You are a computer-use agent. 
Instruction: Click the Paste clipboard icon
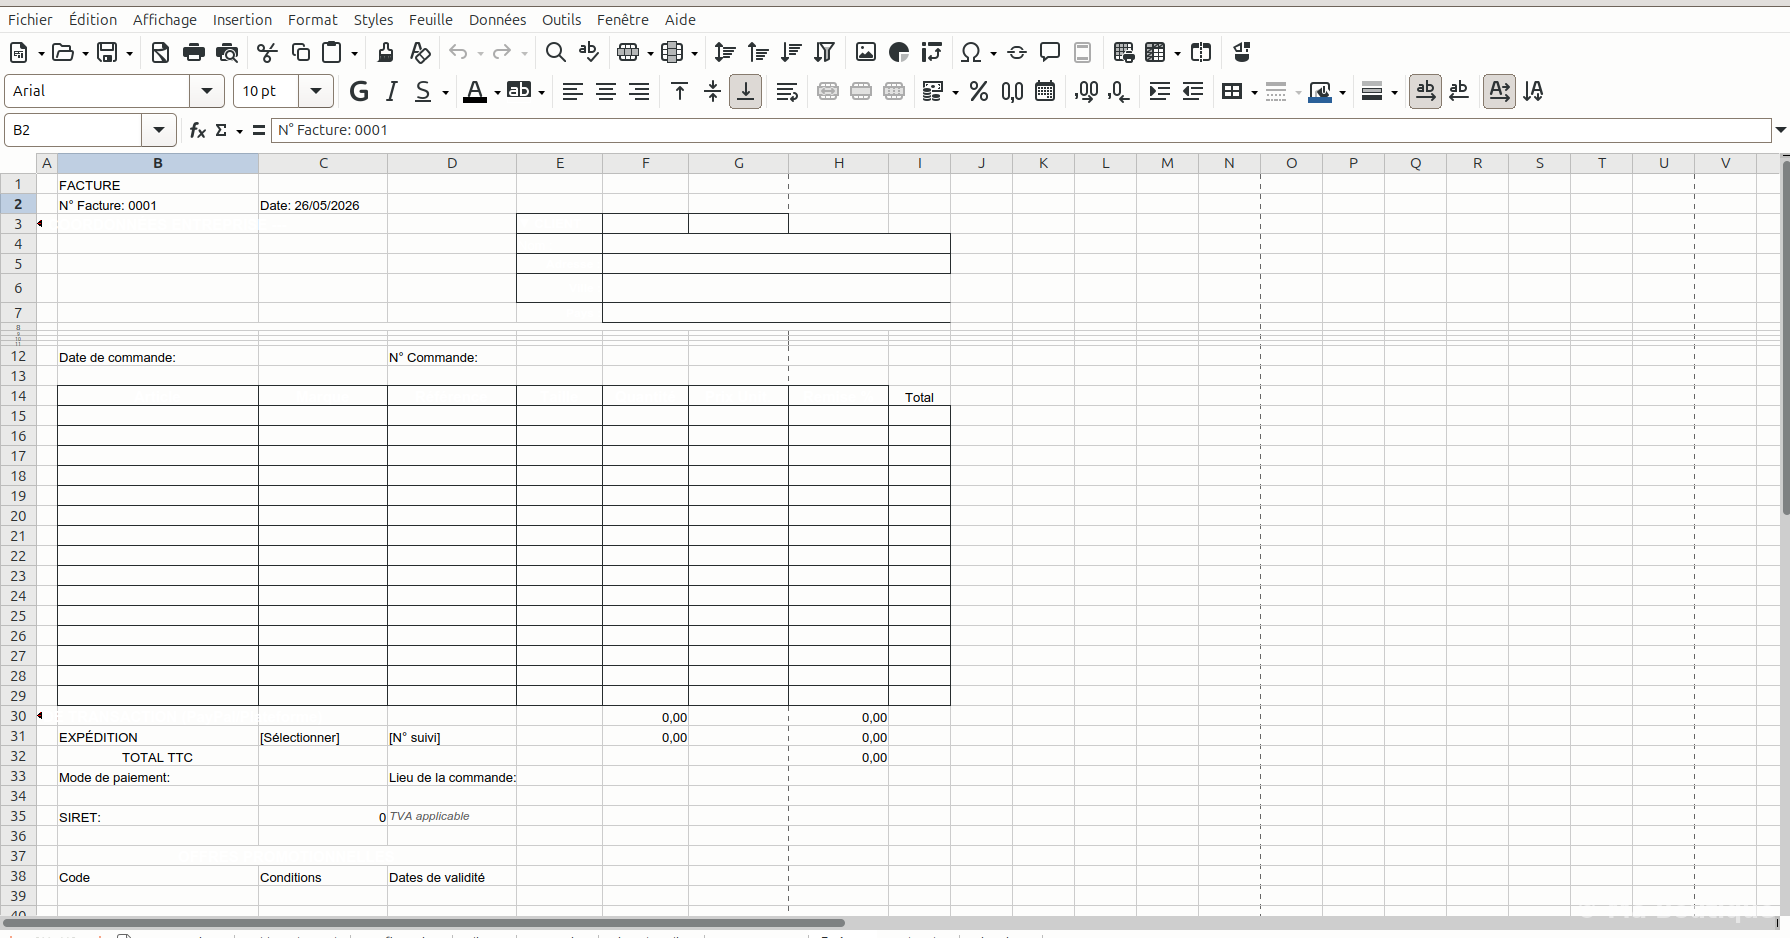coord(333,53)
